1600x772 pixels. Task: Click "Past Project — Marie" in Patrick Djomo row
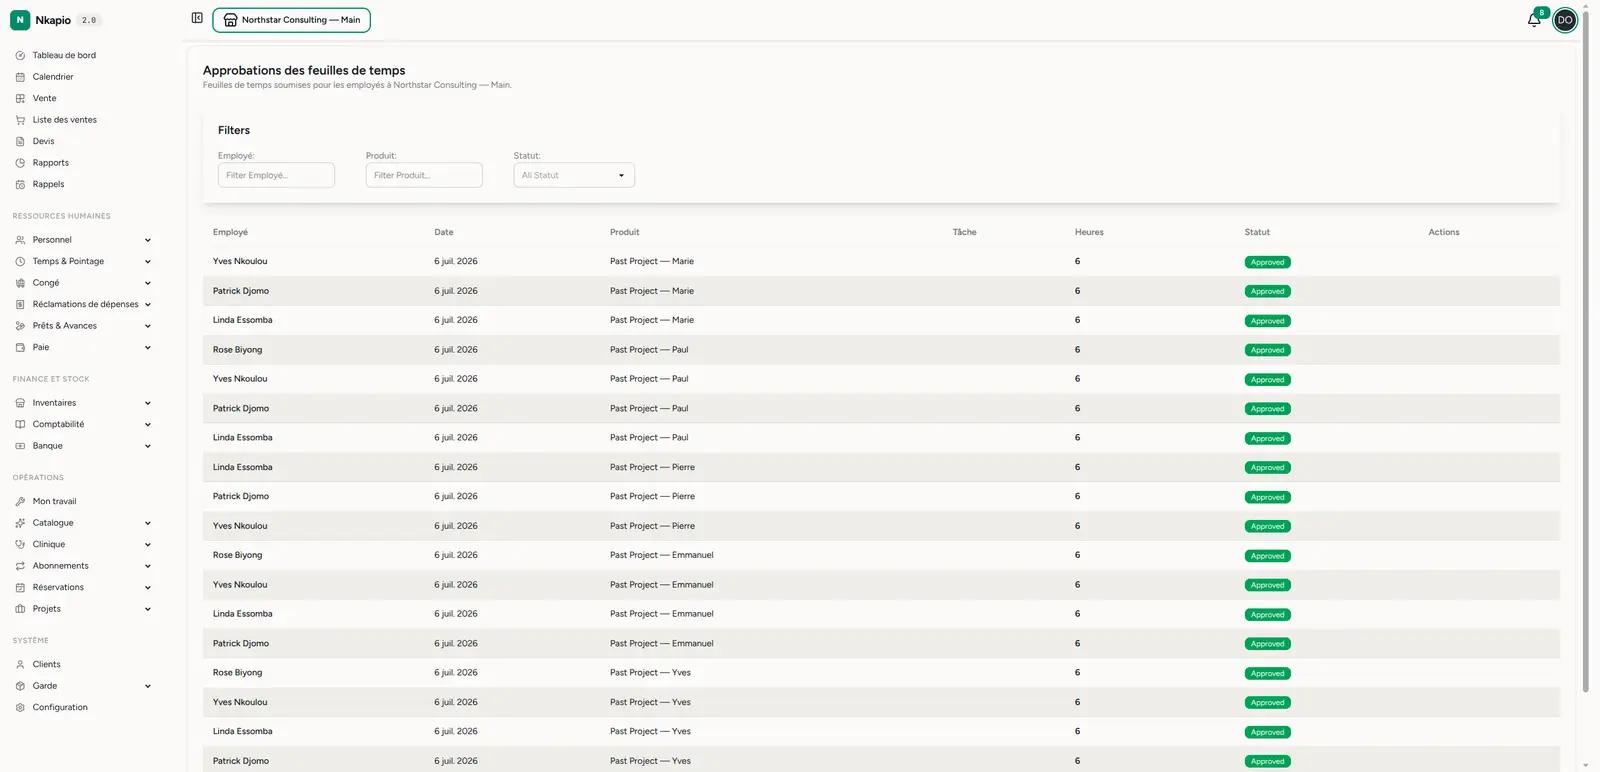tap(652, 291)
